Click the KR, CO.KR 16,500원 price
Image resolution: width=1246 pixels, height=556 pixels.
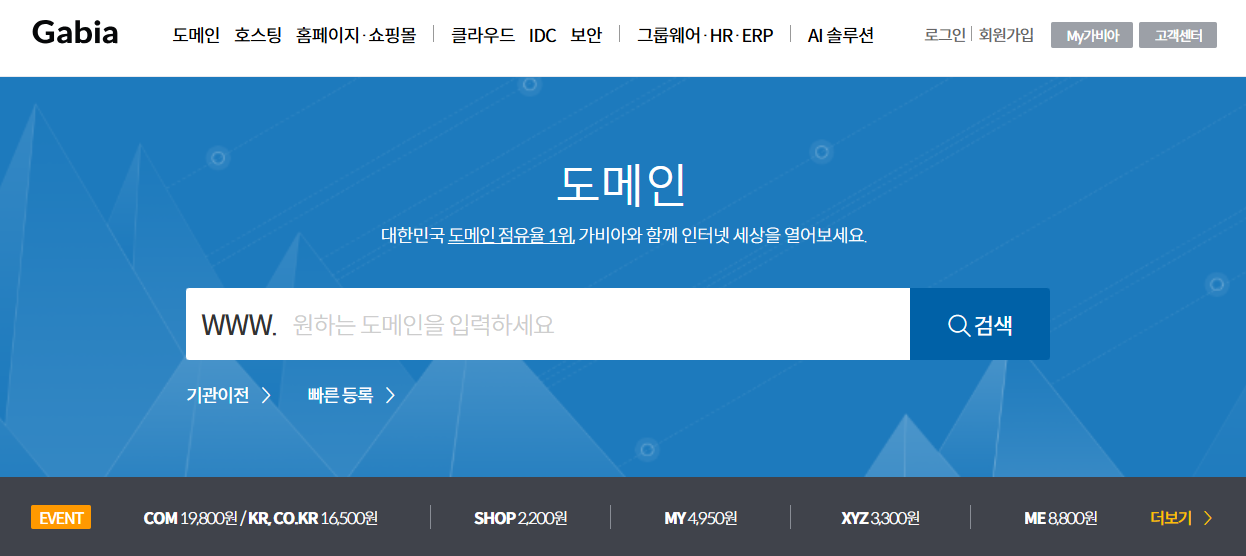click(312, 518)
